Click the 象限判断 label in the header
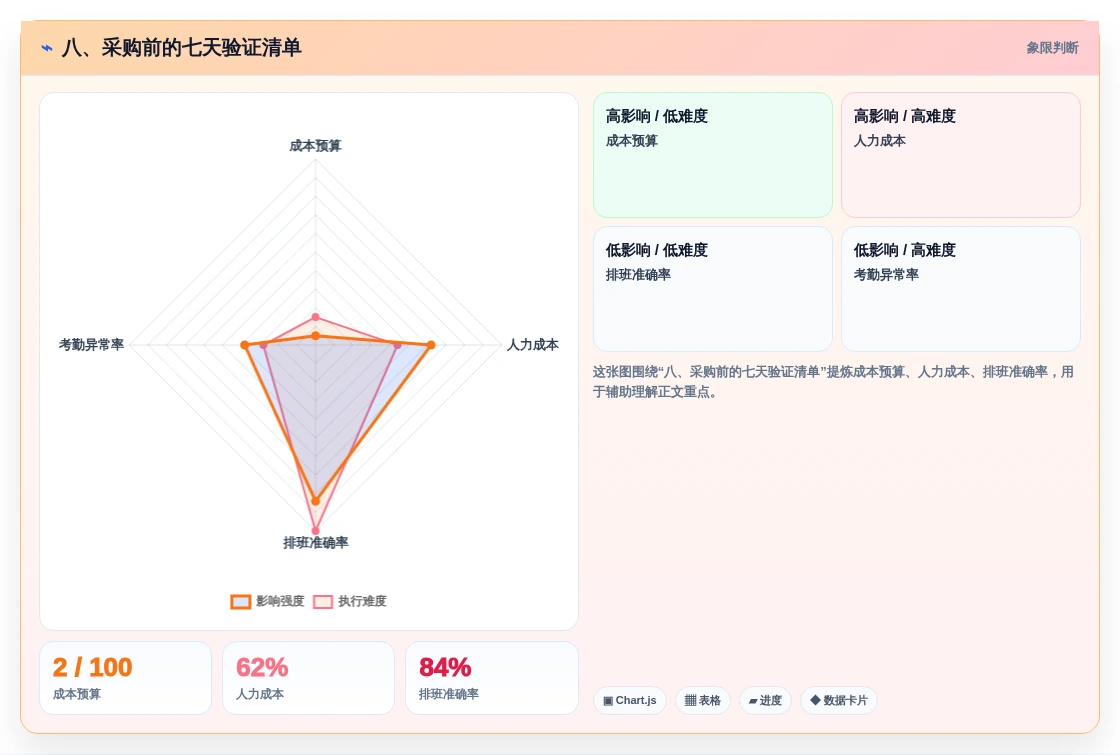 coord(1052,48)
